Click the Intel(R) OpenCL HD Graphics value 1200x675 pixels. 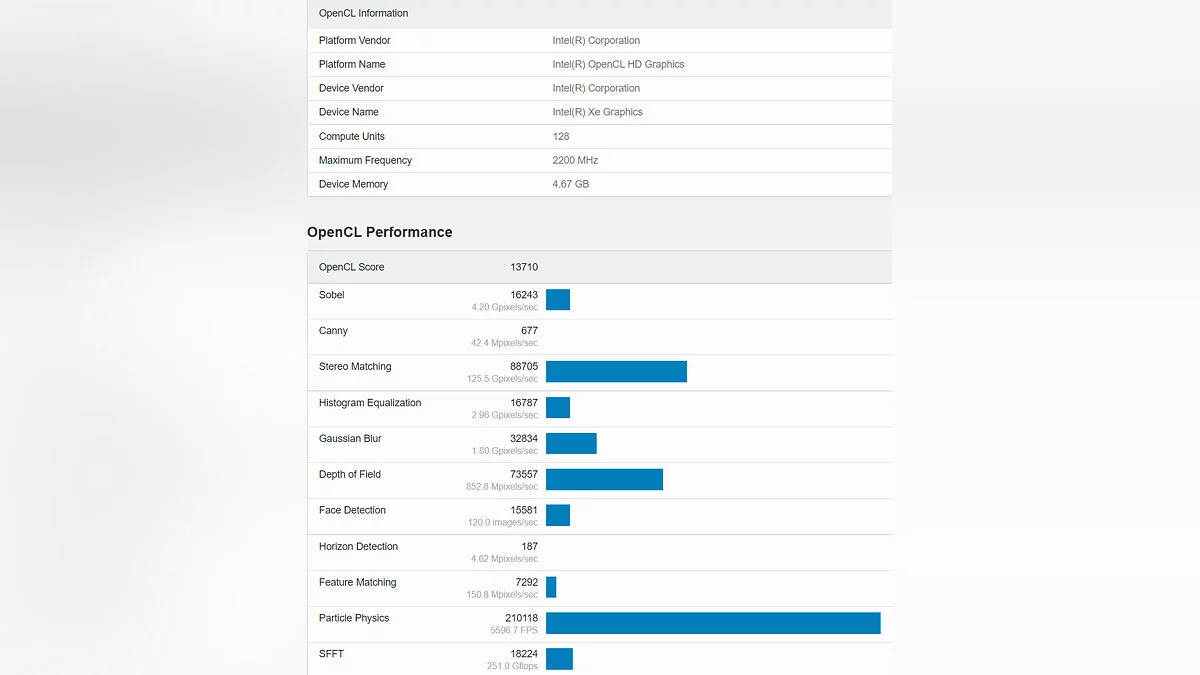(618, 64)
